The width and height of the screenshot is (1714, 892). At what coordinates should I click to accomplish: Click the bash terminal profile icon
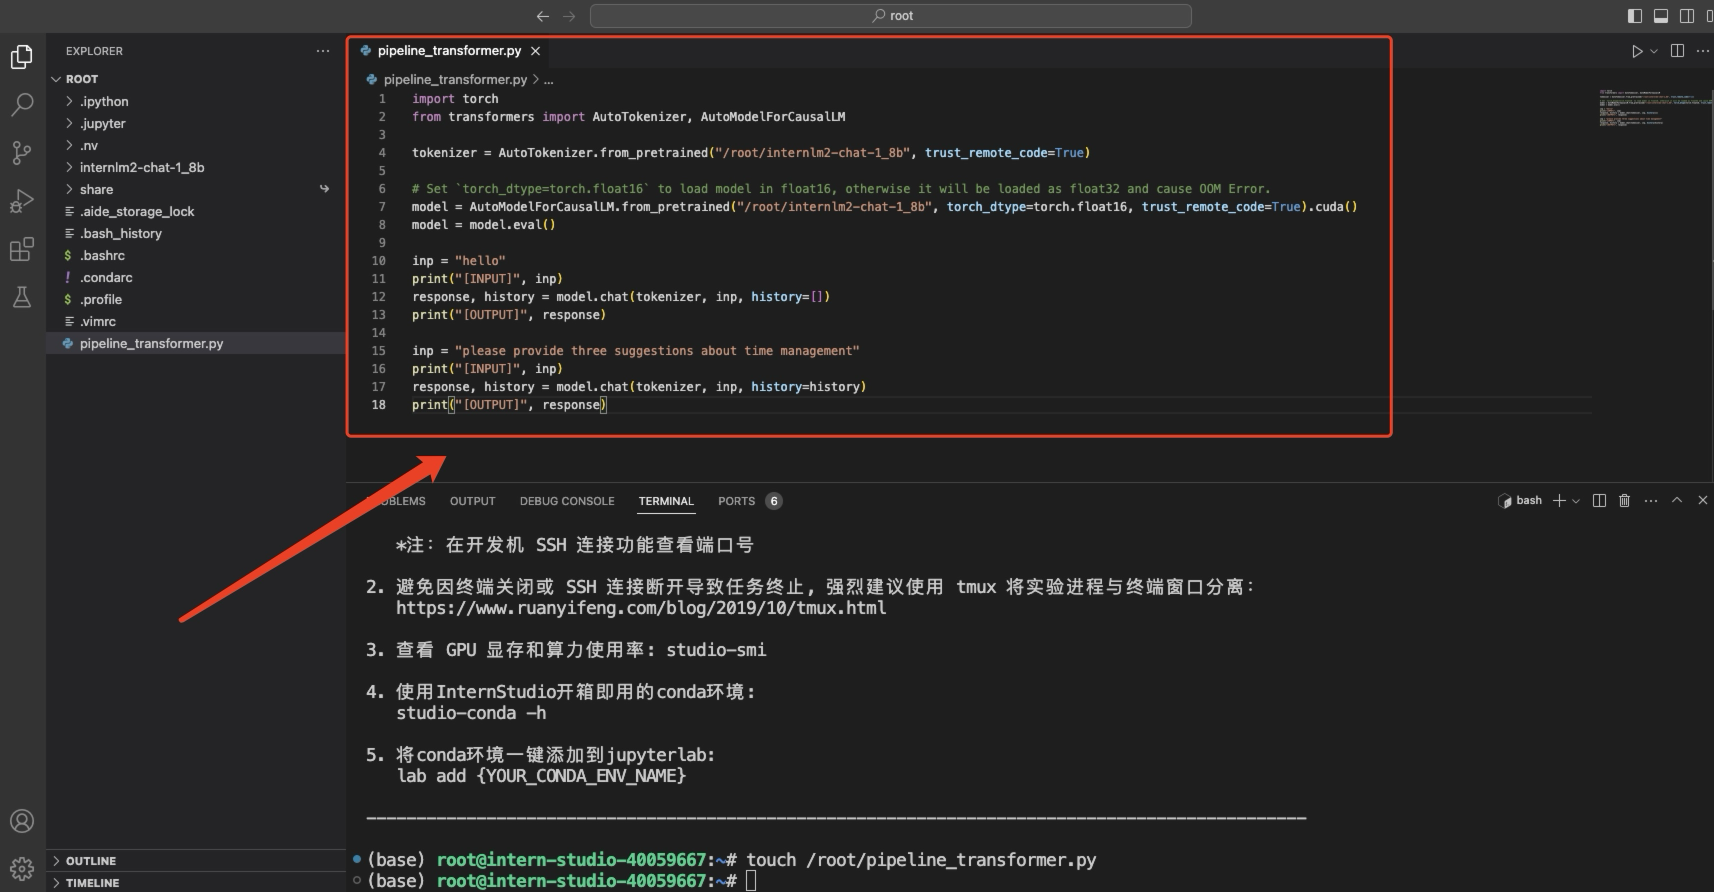pyautogui.click(x=1504, y=501)
